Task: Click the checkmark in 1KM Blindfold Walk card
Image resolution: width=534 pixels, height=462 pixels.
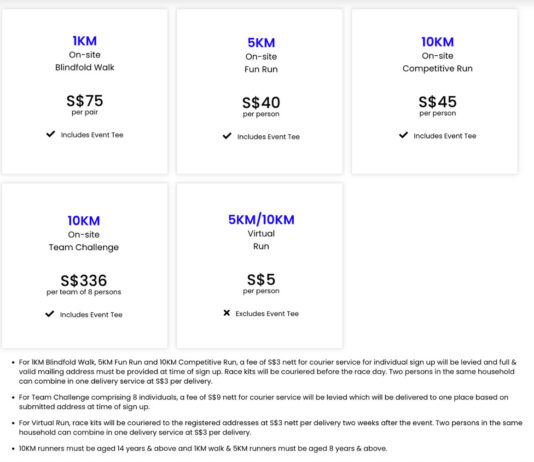Action: 50,134
